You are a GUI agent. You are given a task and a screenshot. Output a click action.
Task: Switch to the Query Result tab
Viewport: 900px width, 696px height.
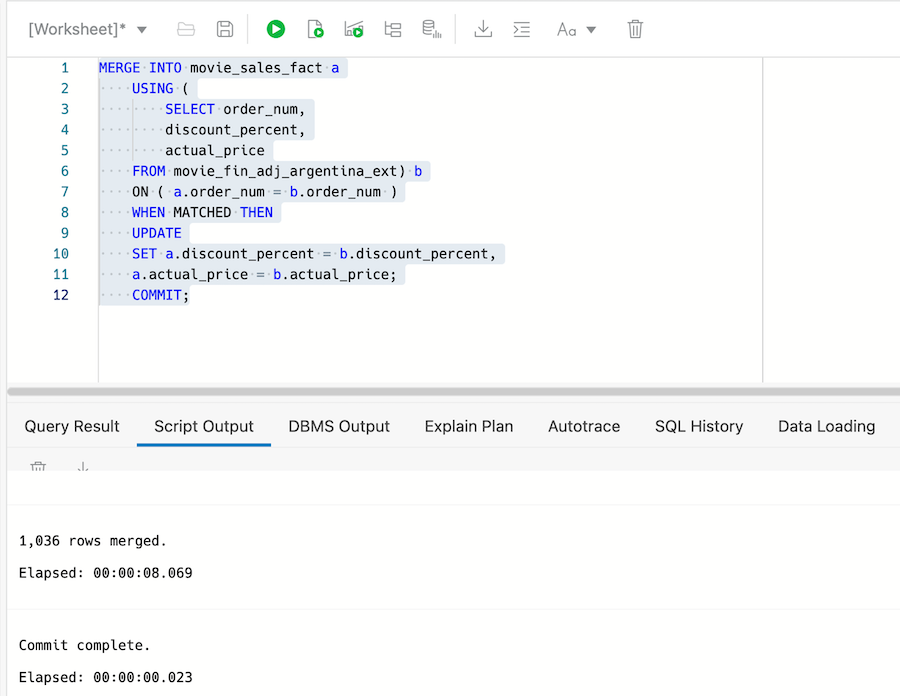pos(72,426)
